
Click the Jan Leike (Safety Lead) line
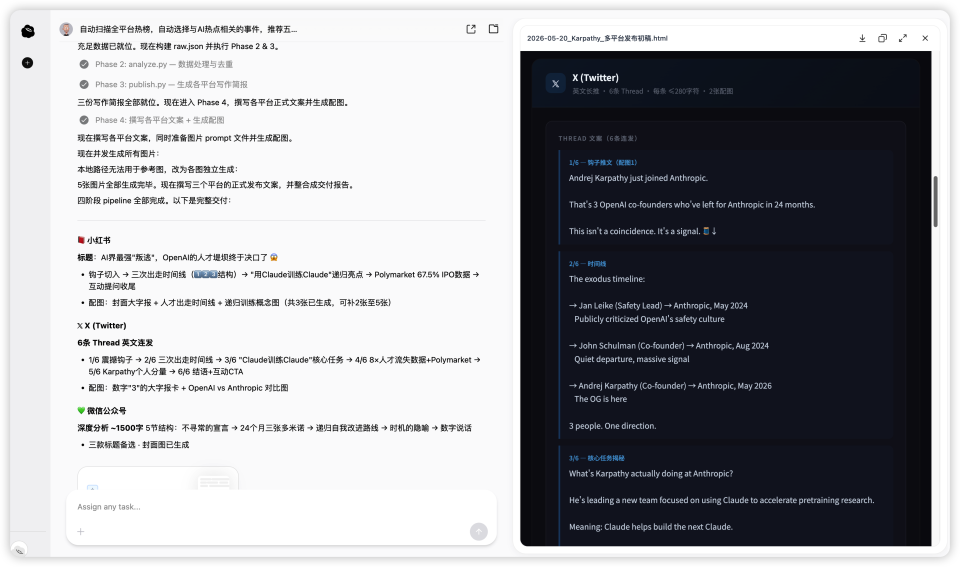pyautogui.click(x=658, y=306)
